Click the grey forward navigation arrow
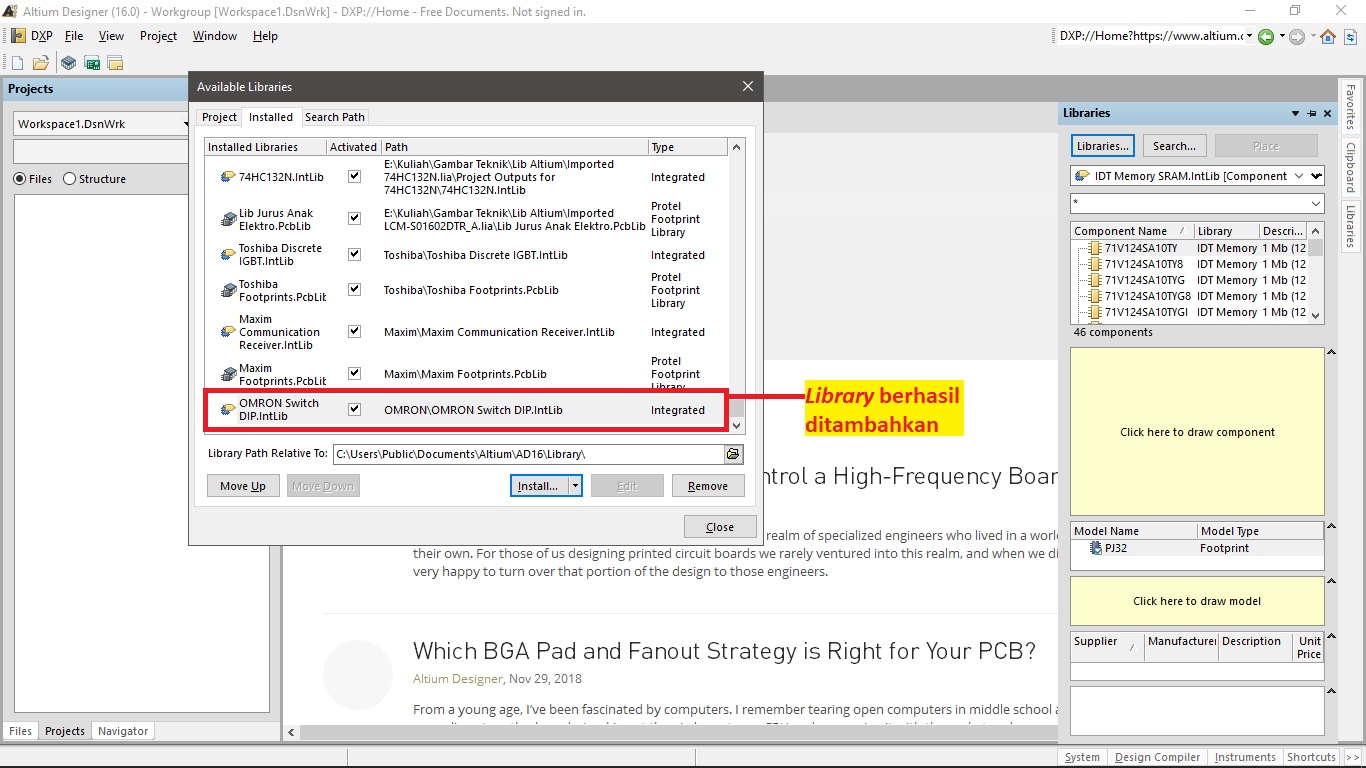This screenshot has height=768, width=1366. point(1297,36)
